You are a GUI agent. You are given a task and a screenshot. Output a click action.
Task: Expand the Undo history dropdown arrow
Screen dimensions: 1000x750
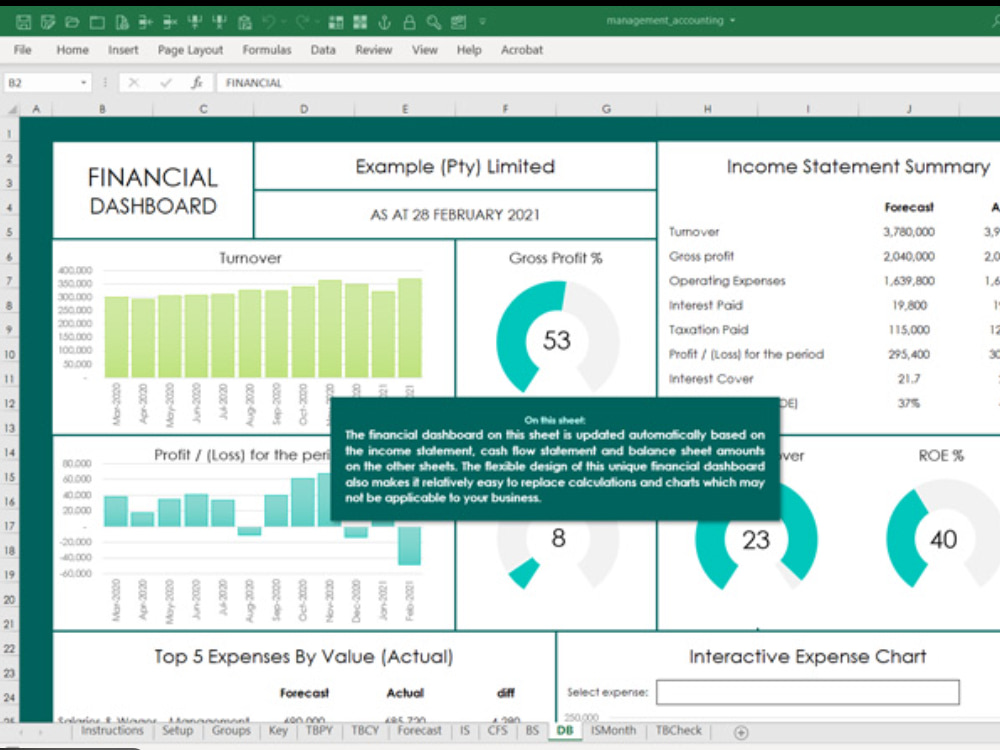[284, 22]
